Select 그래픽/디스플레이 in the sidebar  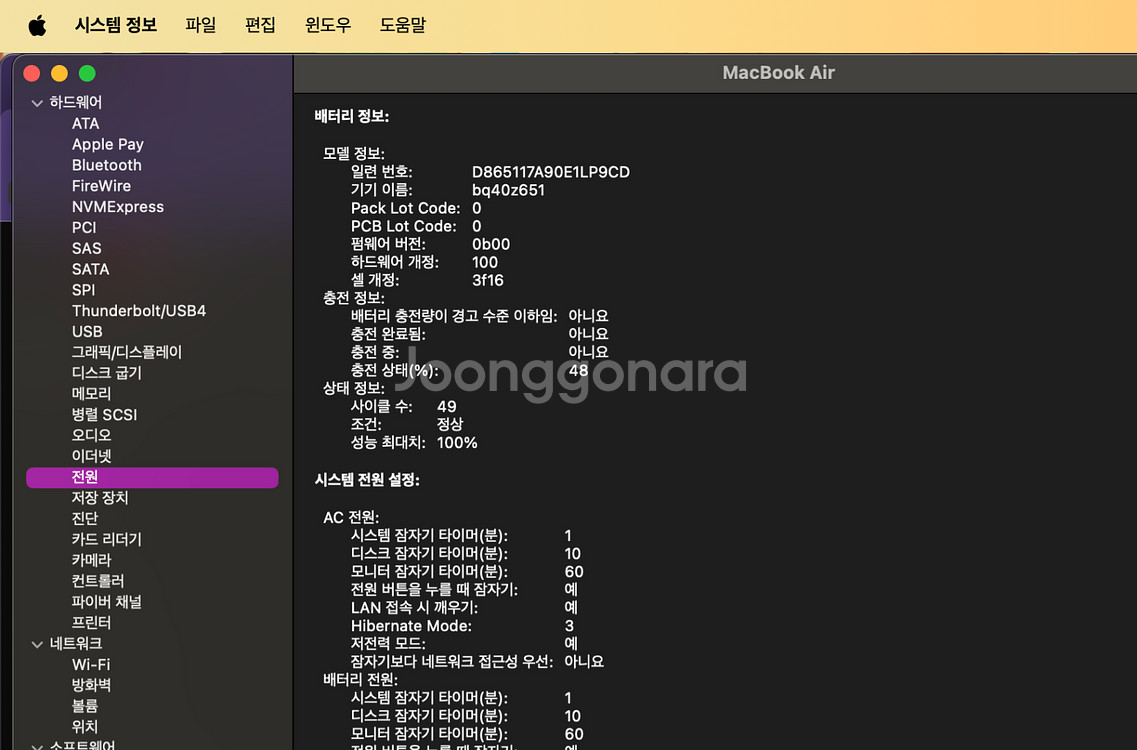(126, 353)
